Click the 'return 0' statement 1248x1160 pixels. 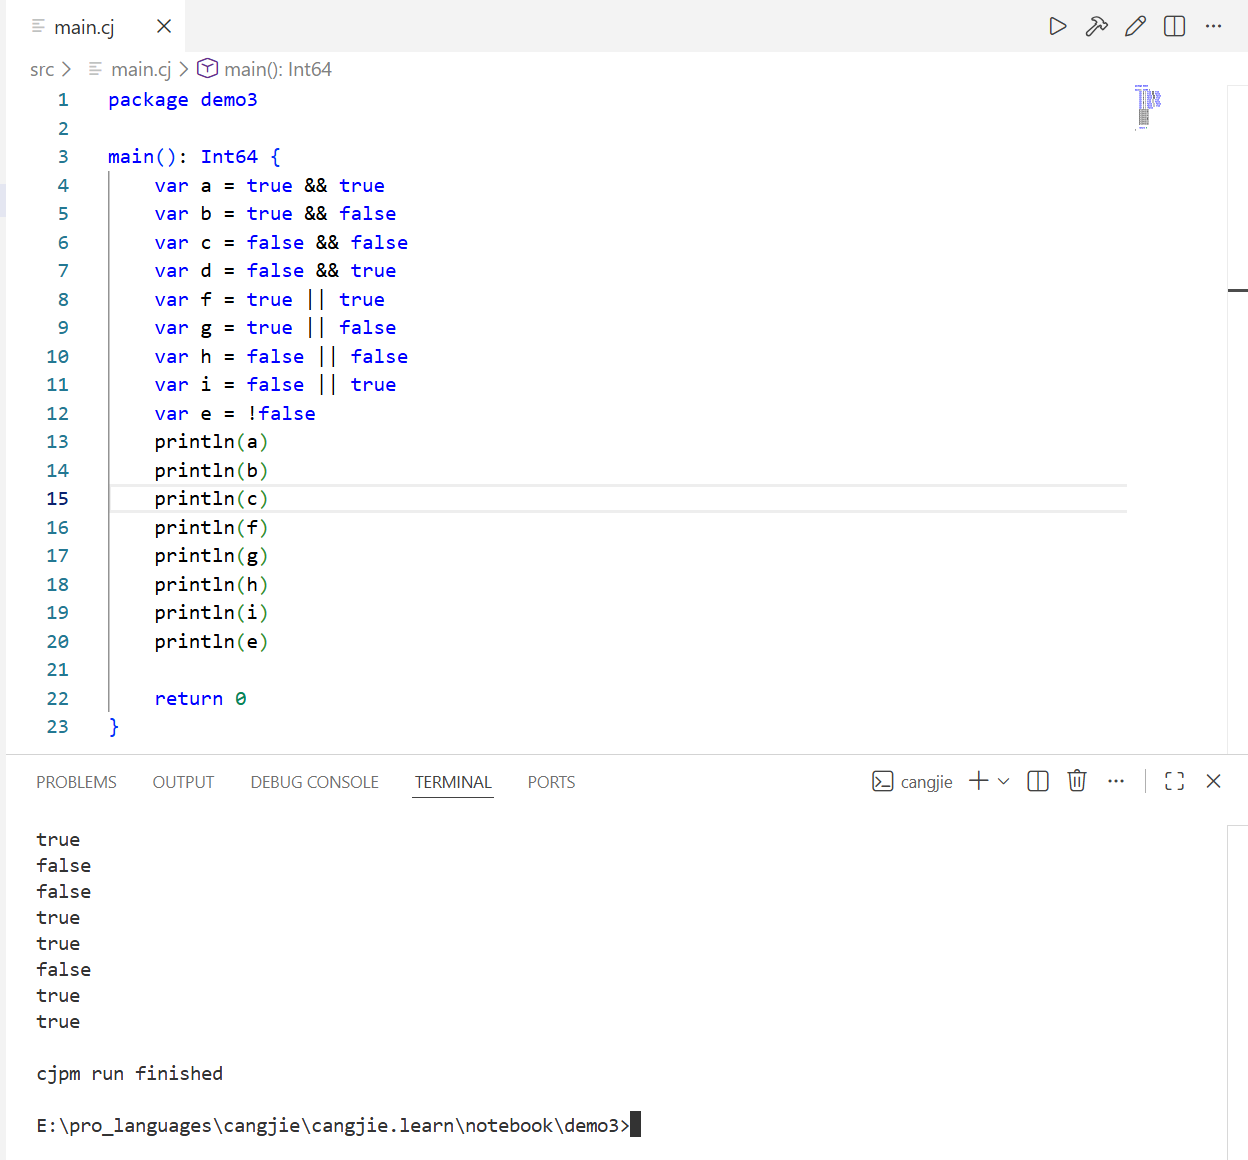click(x=200, y=698)
